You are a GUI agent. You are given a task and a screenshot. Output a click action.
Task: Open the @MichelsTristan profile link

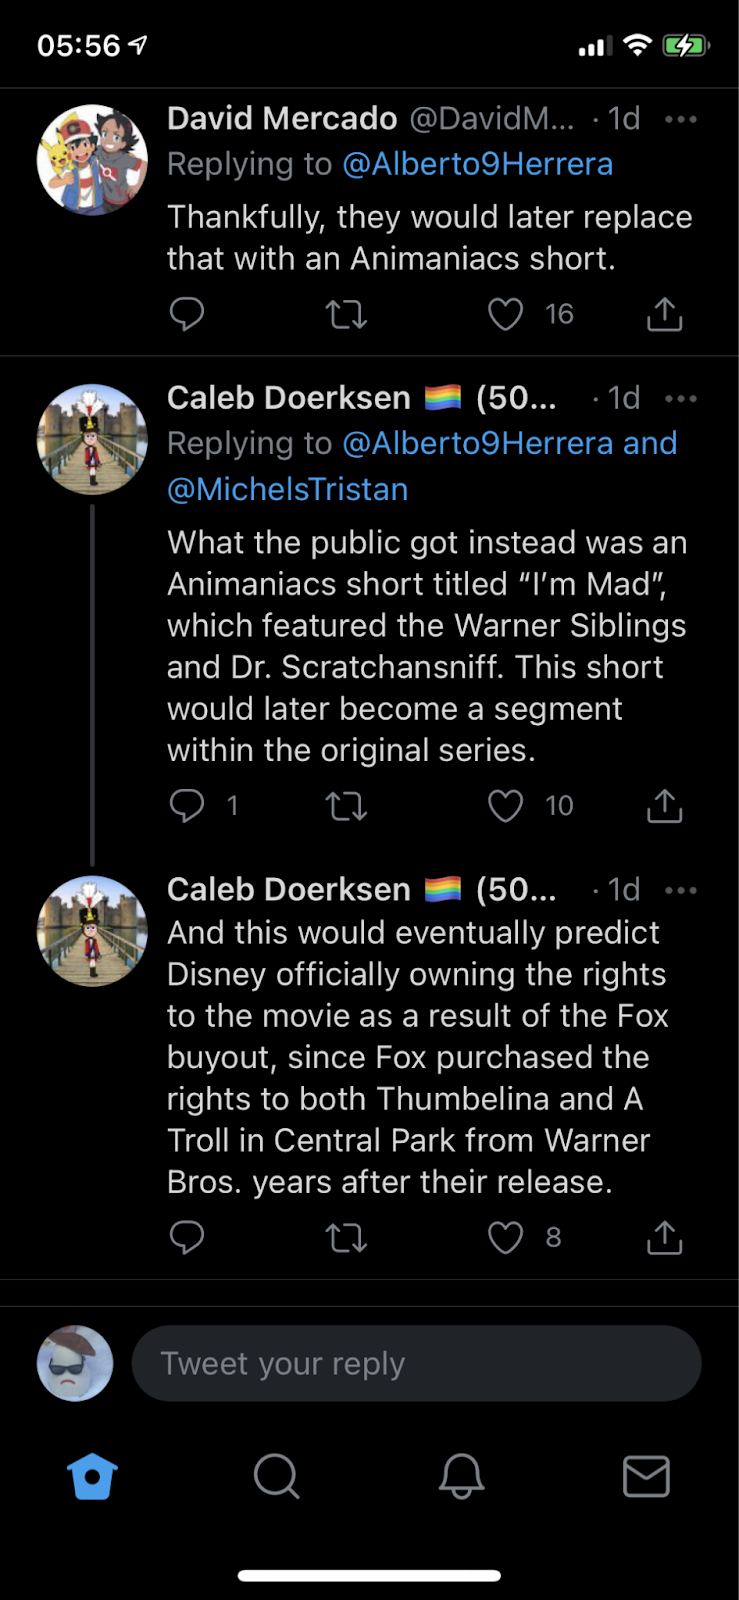click(x=288, y=489)
